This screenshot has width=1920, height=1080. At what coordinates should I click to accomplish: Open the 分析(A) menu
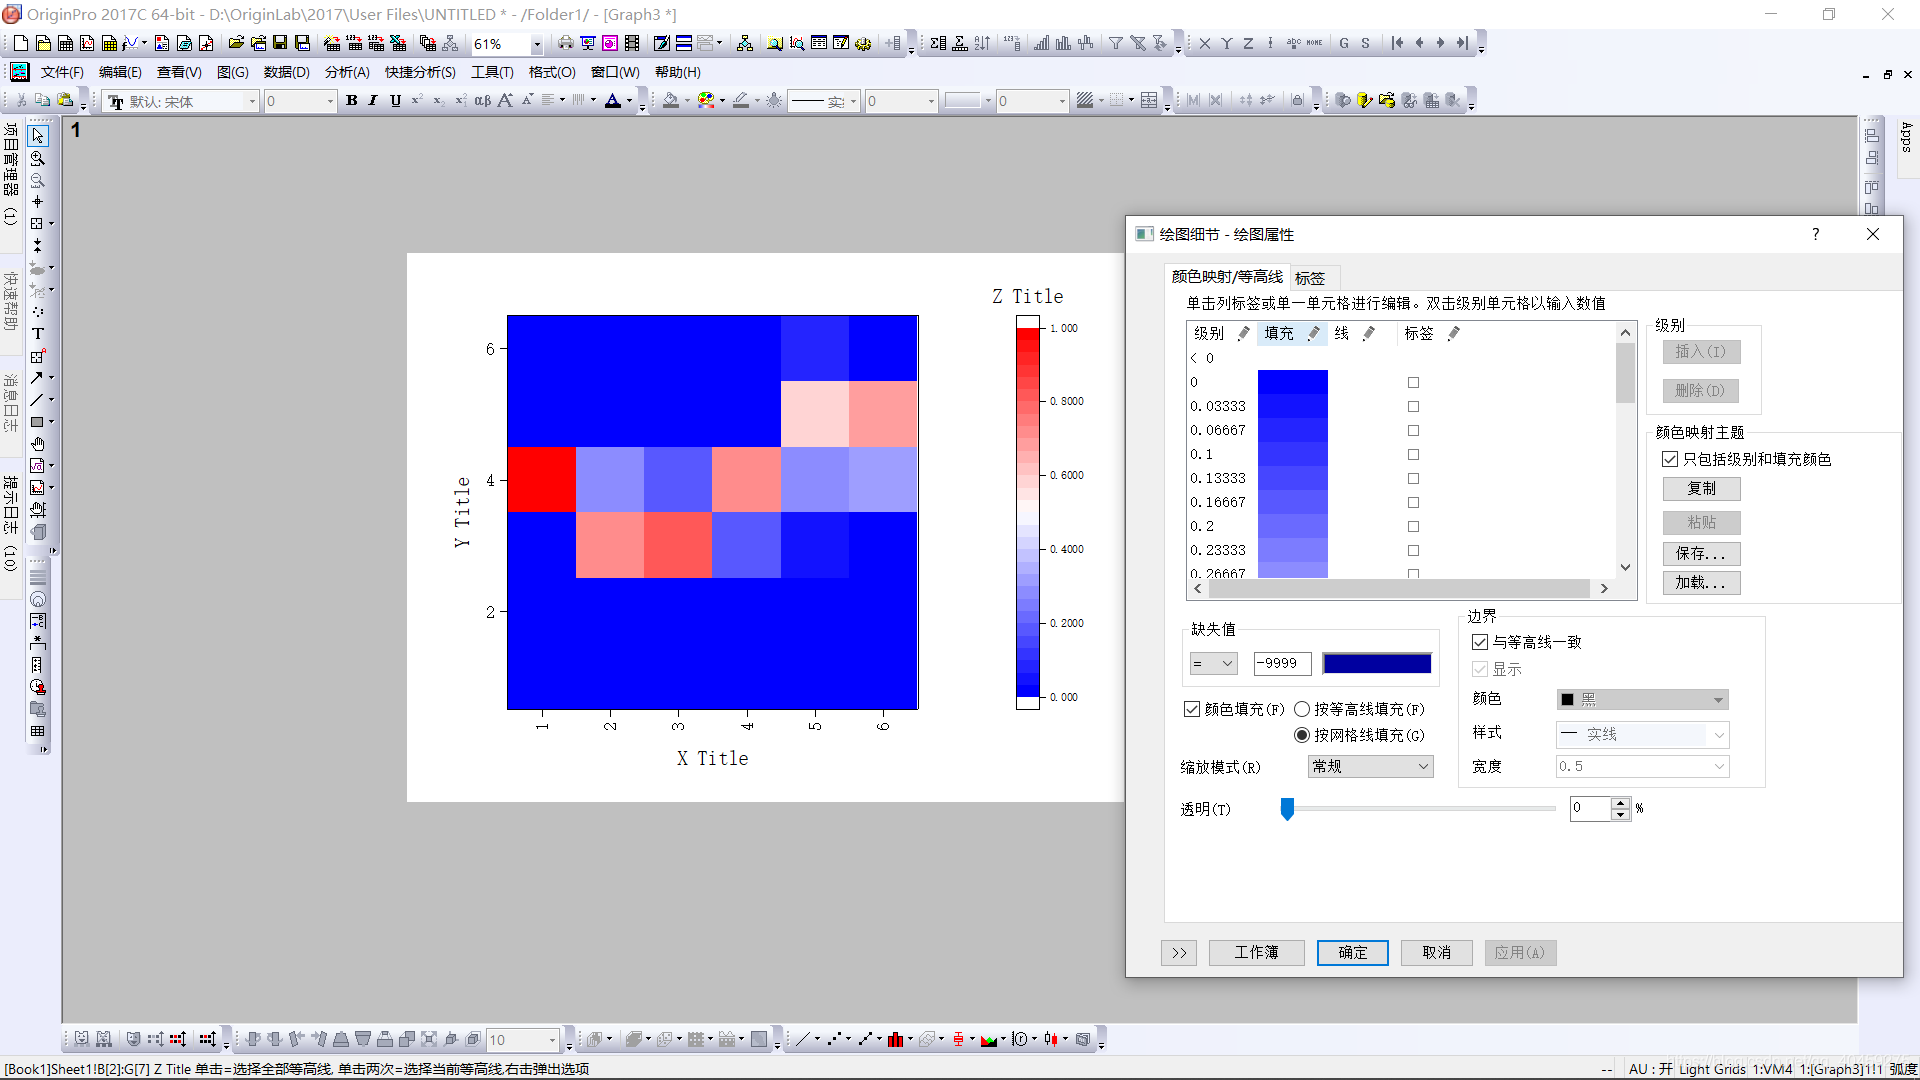coord(347,72)
